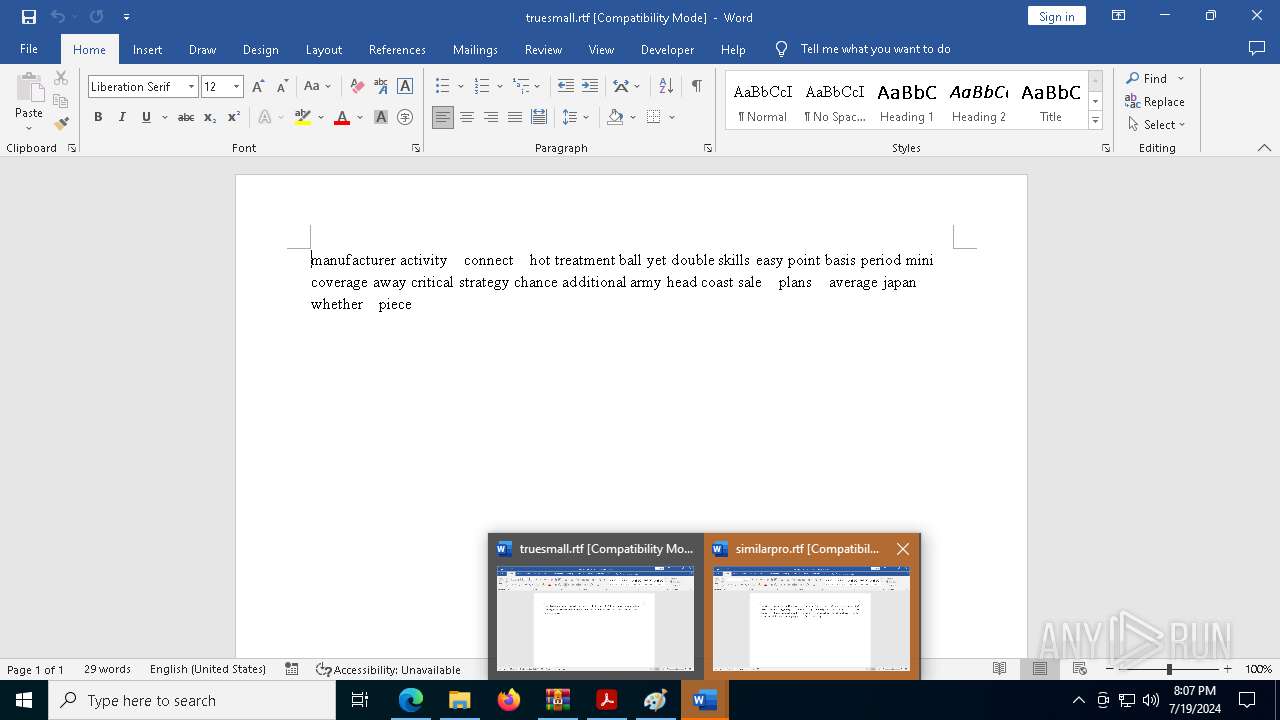Viewport: 1280px width, 720px height.
Task: Apply the Text Highlight Color
Action: (303, 117)
